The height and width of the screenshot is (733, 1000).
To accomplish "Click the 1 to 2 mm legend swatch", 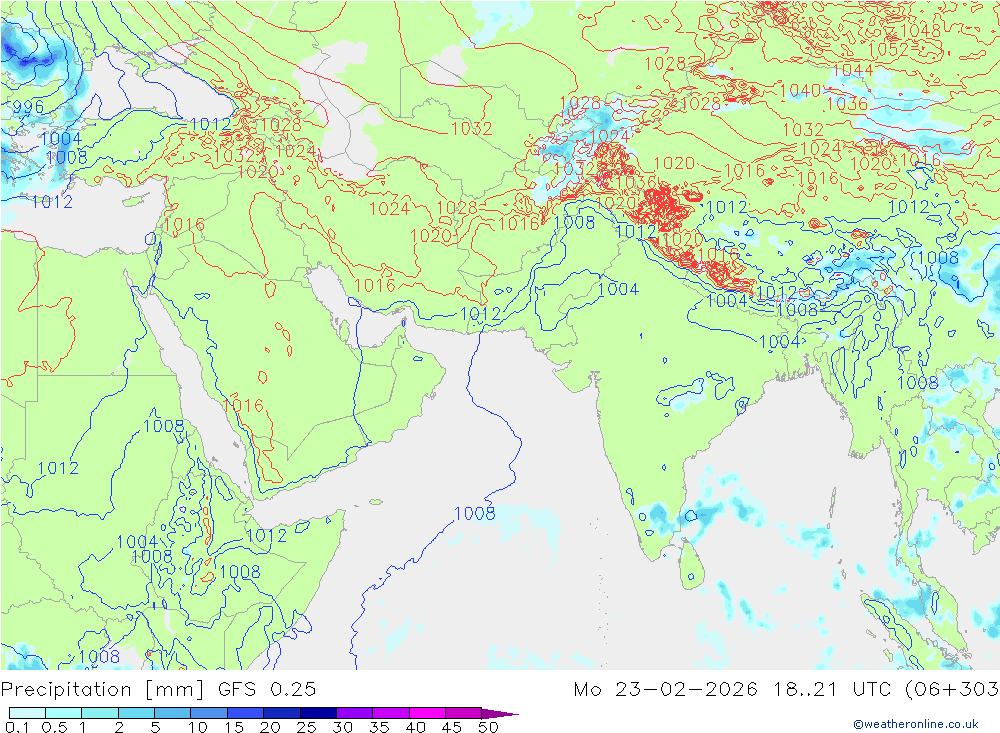I will click(100, 713).
